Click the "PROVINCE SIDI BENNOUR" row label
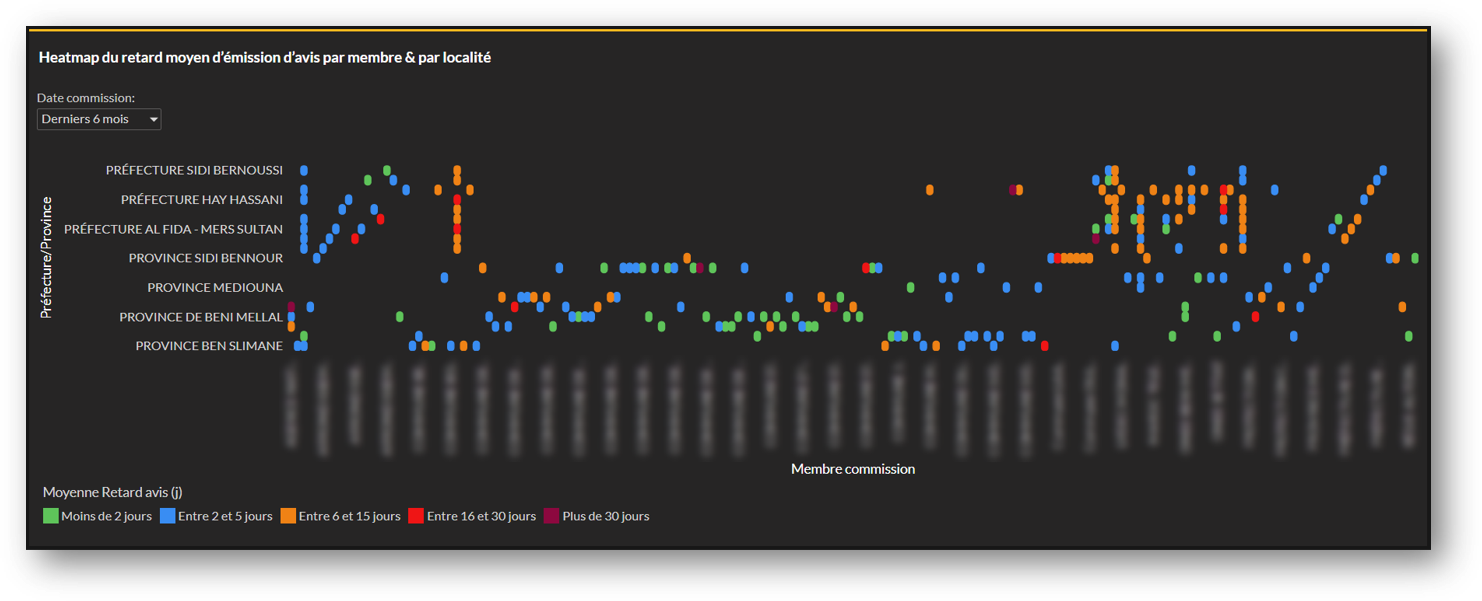The image size is (1482, 601). click(205, 258)
